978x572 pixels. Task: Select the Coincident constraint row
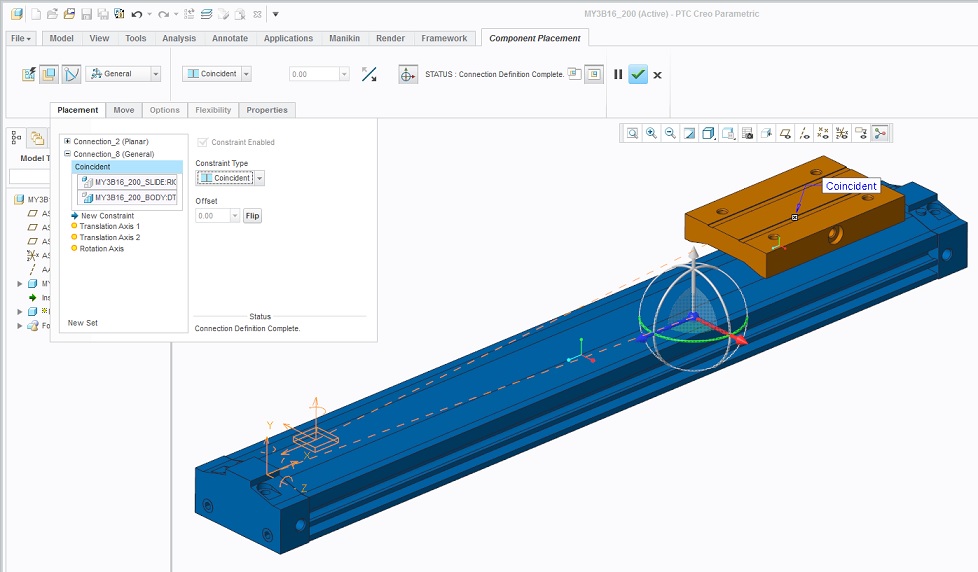(127, 167)
